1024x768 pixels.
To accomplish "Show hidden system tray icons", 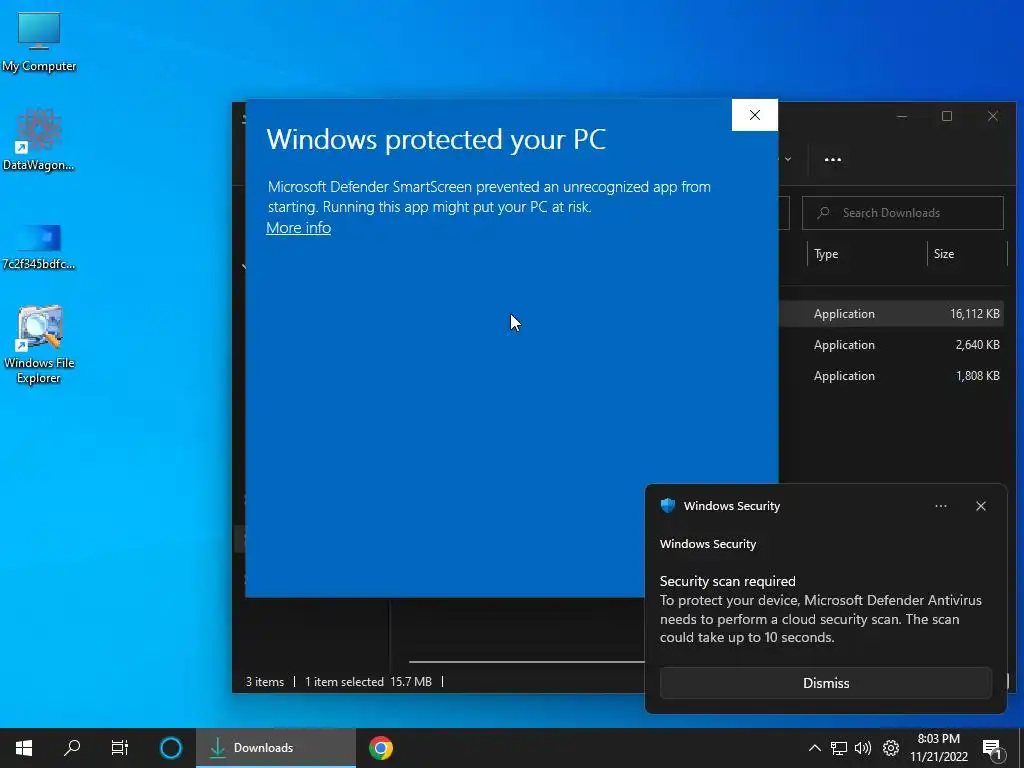I will (814, 748).
